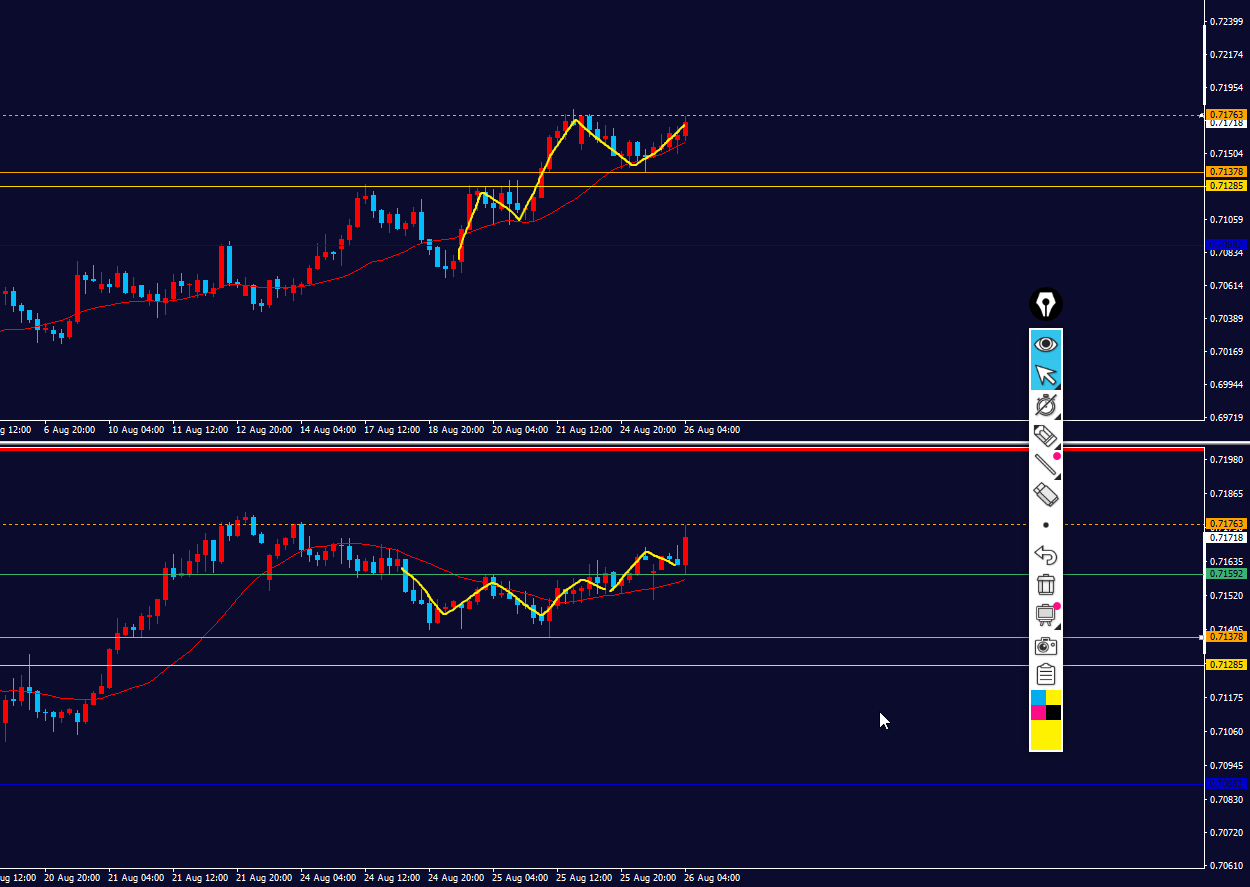Screen dimensions: 1250x887
Task: Click the Epic Pen nib logo button
Action: [x=1045, y=305]
